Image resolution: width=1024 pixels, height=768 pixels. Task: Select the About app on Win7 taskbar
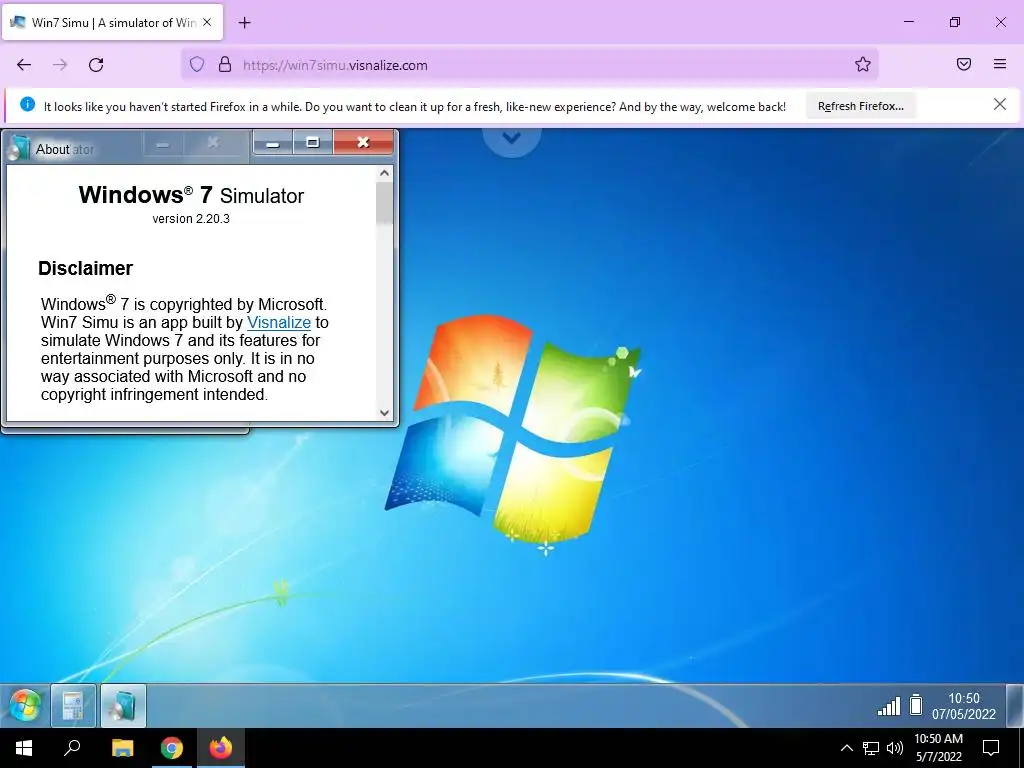pos(123,705)
